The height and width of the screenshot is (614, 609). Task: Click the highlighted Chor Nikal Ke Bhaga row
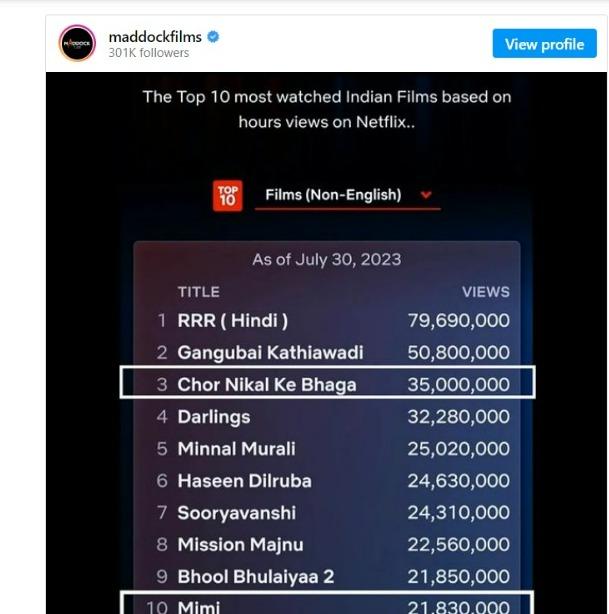327,383
